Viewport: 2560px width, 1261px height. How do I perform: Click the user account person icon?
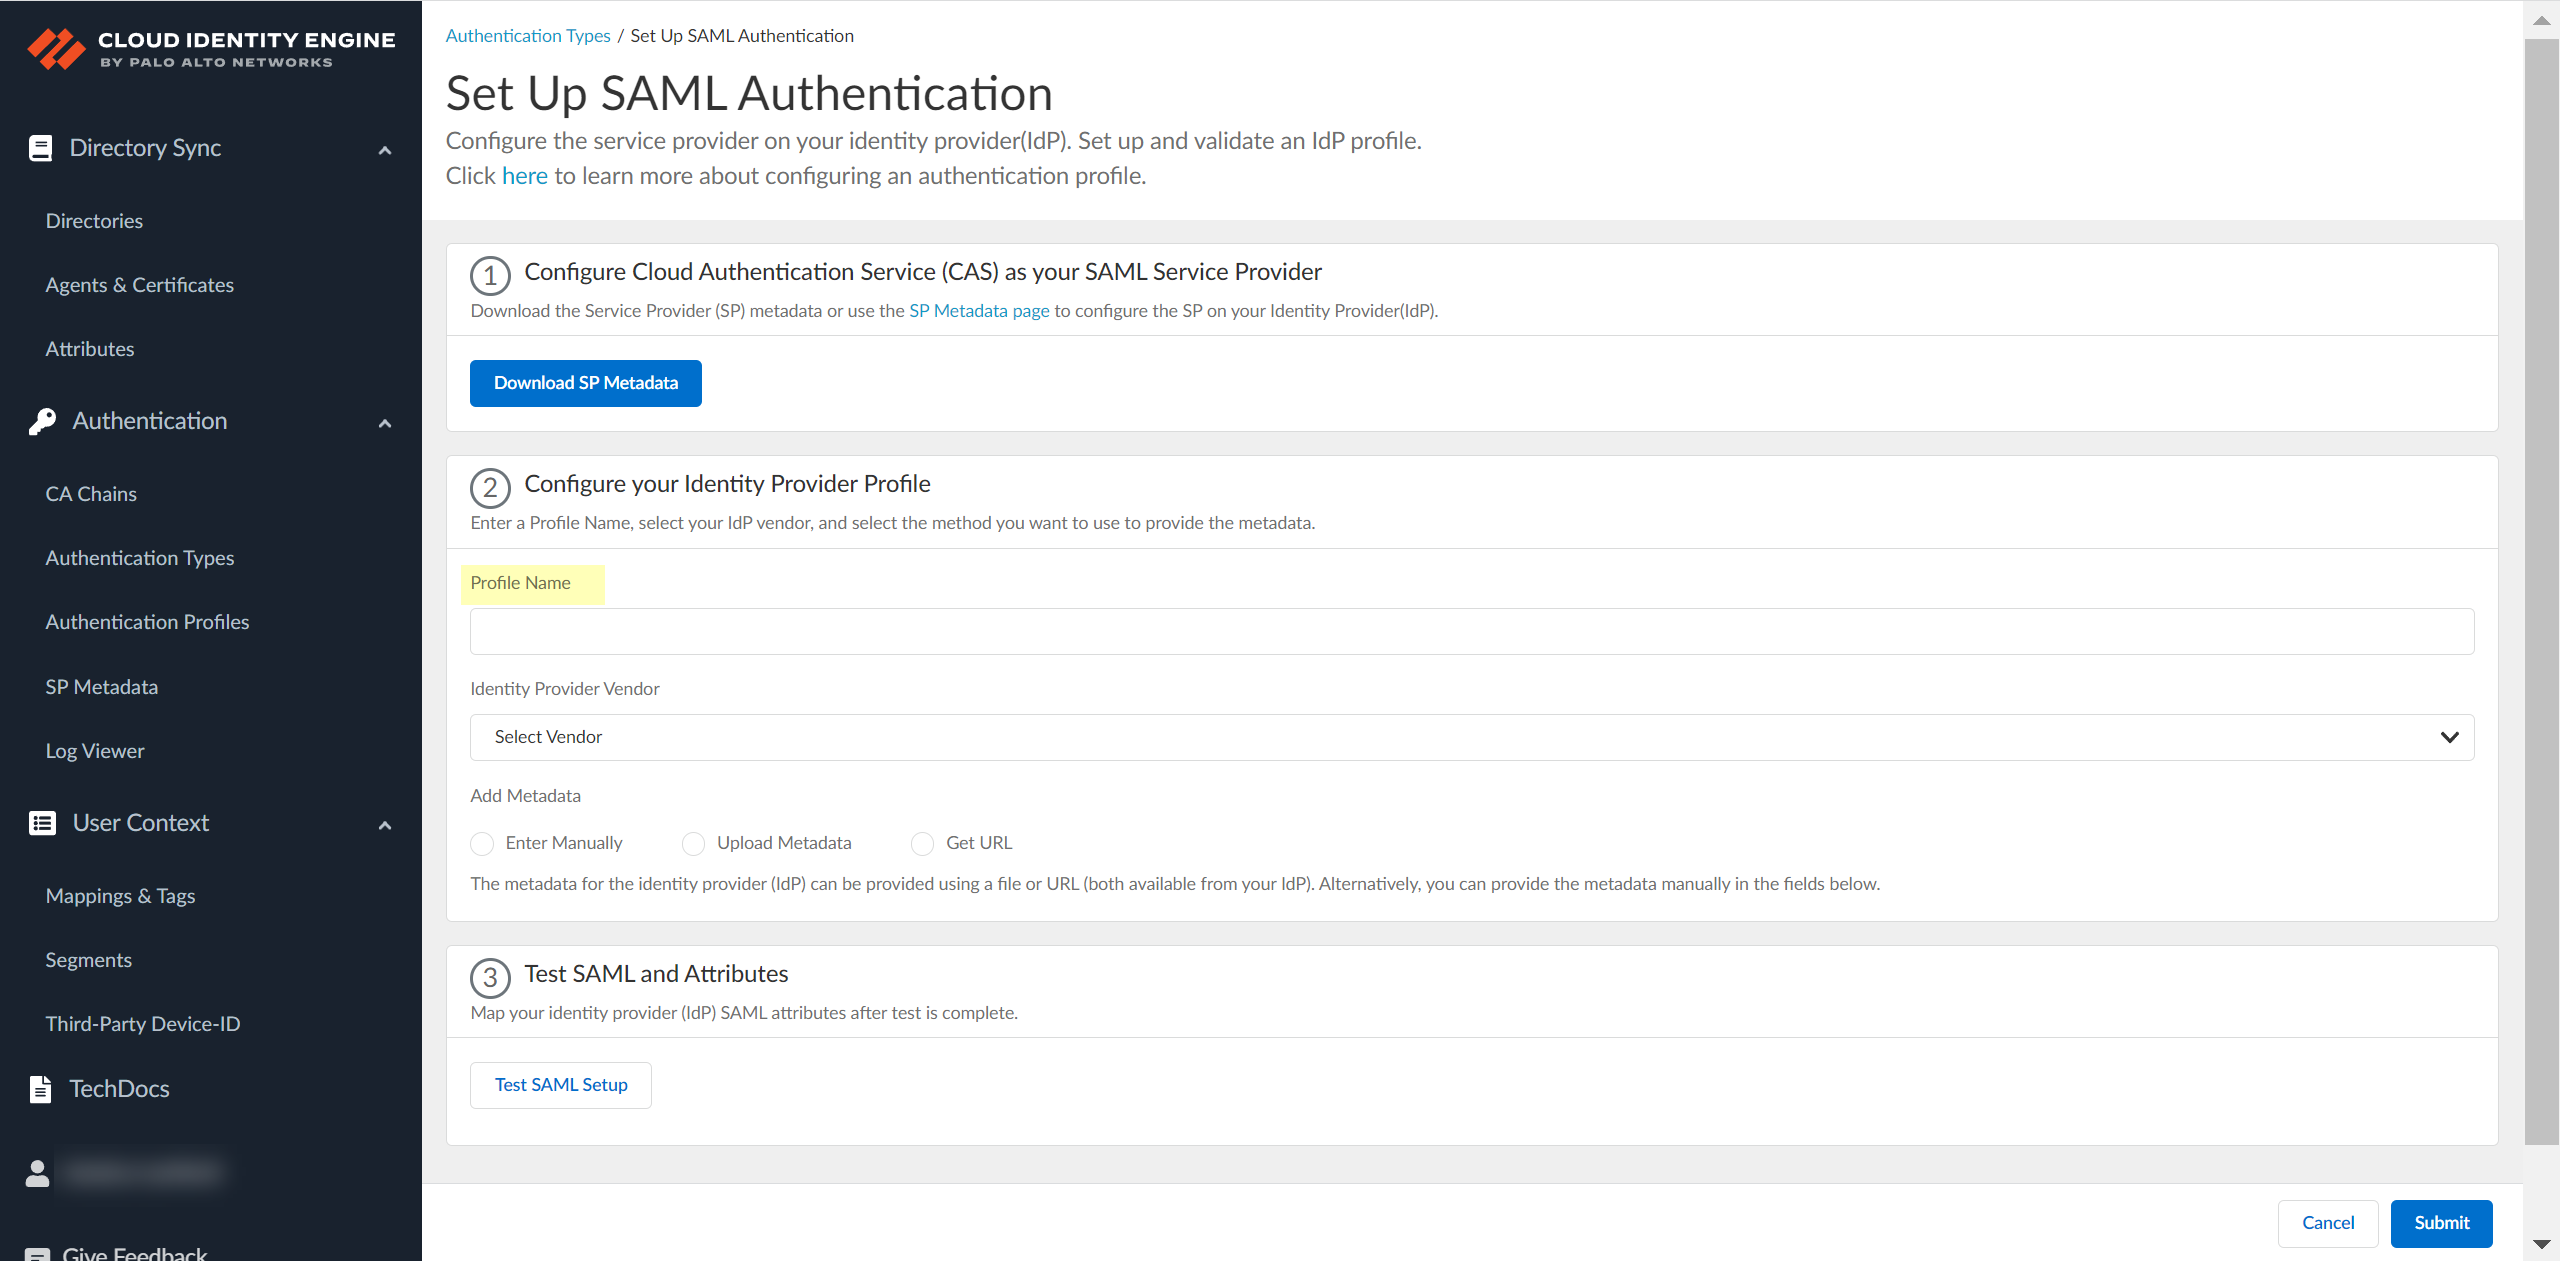(38, 1173)
